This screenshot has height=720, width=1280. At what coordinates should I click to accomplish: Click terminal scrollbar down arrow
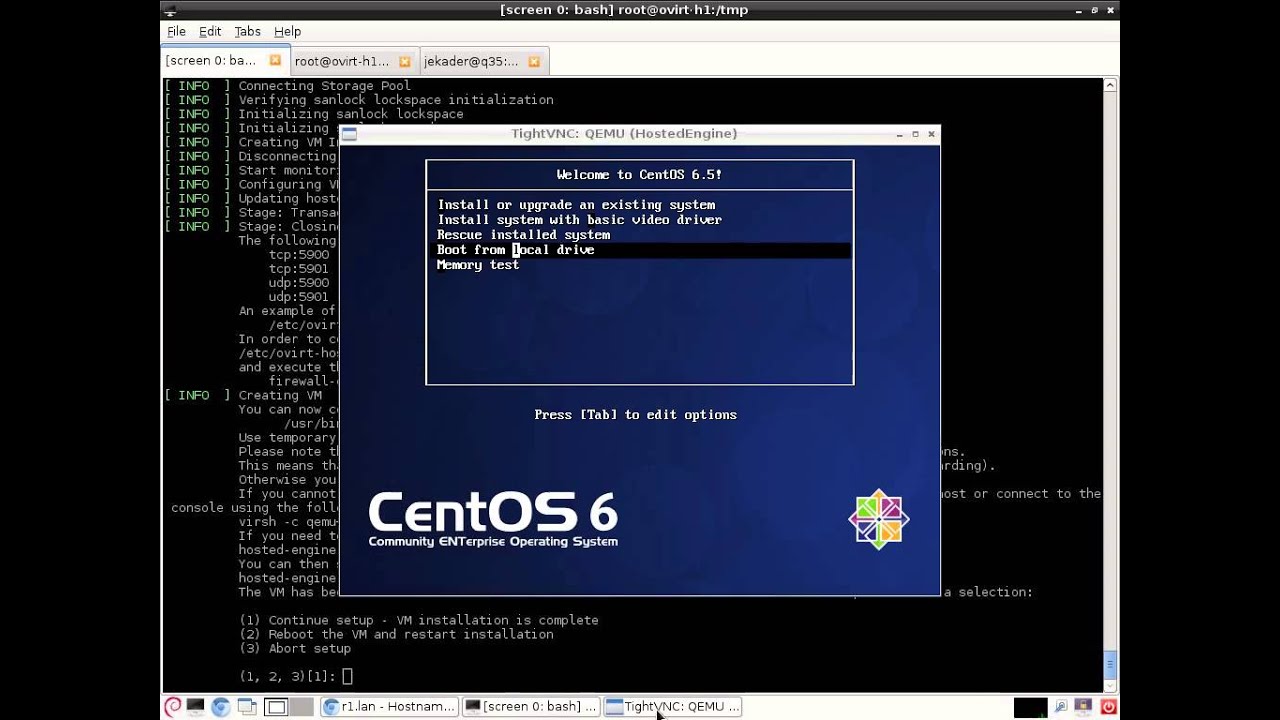pos(1110,685)
